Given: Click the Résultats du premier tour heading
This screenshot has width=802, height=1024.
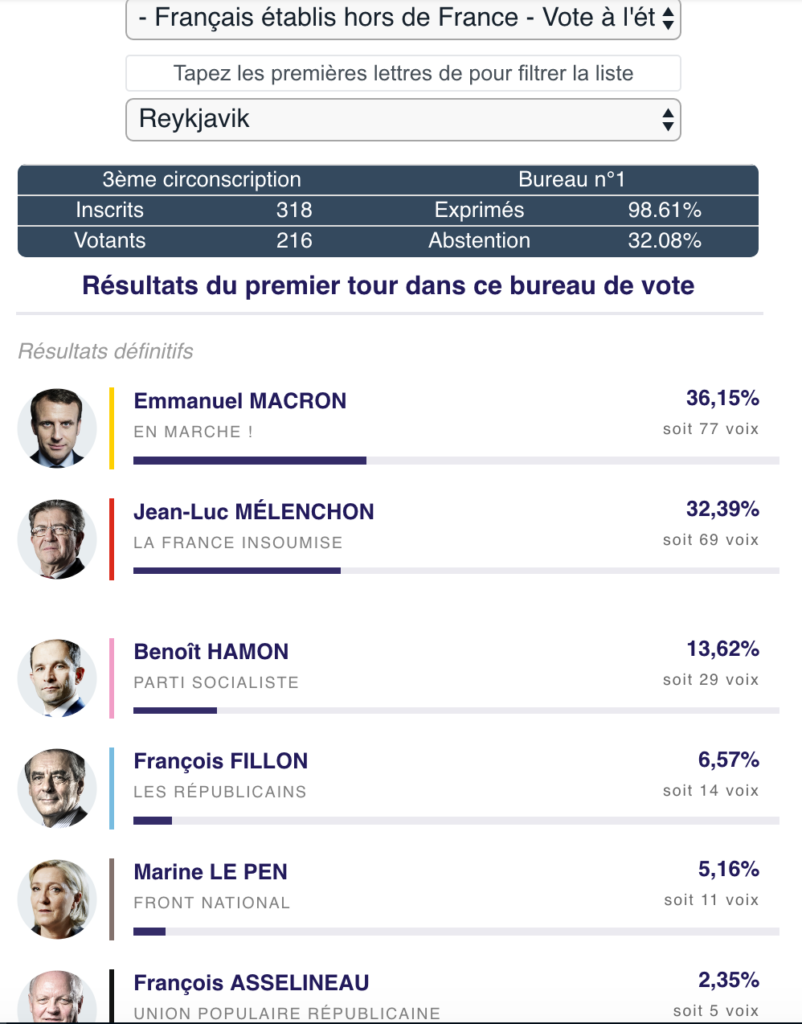Looking at the screenshot, I should pos(388,285).
